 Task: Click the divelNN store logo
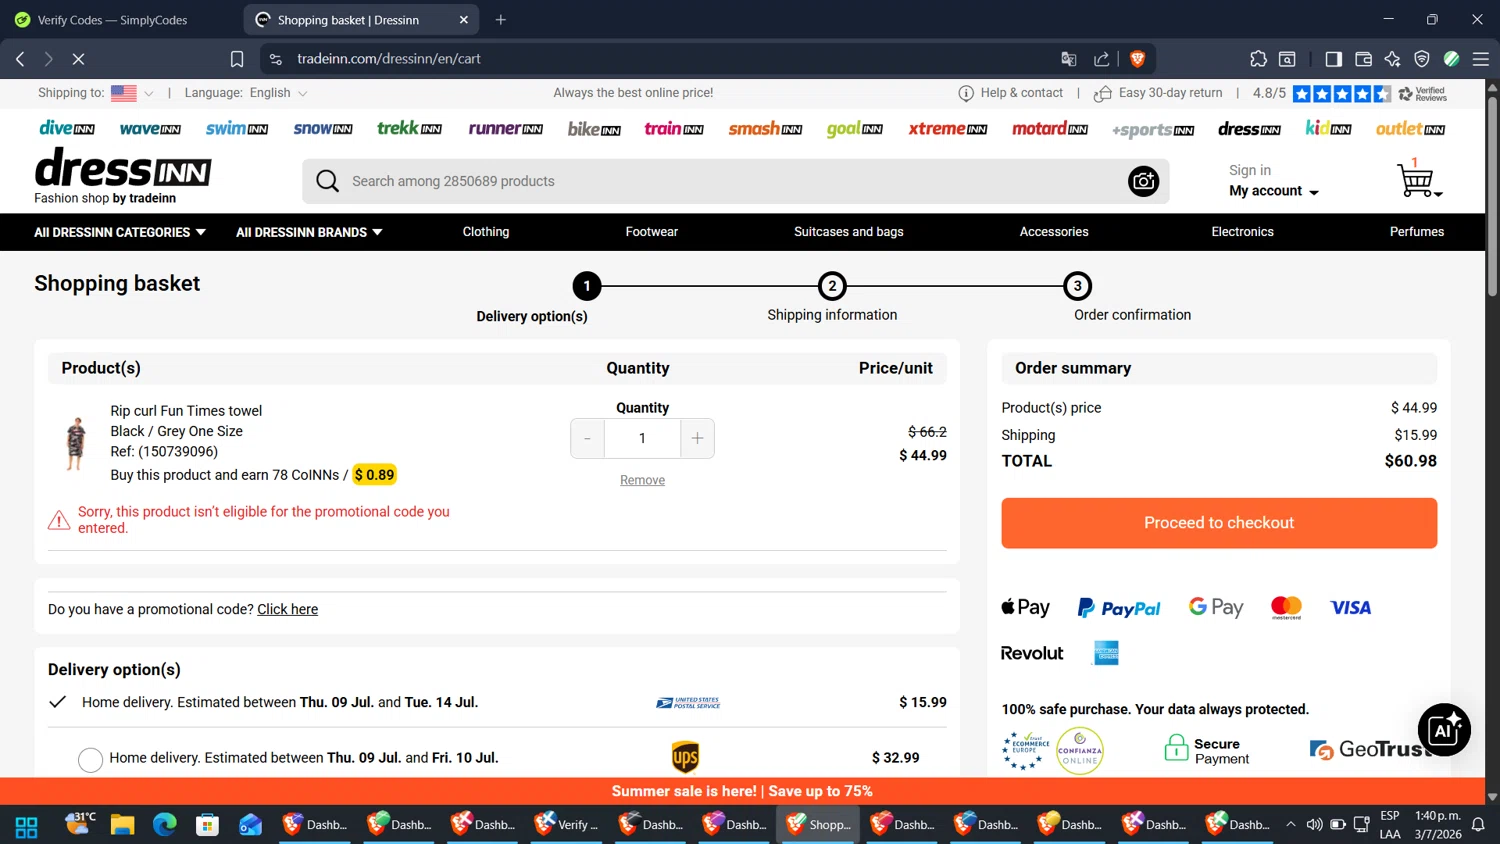tap(67, 128)
